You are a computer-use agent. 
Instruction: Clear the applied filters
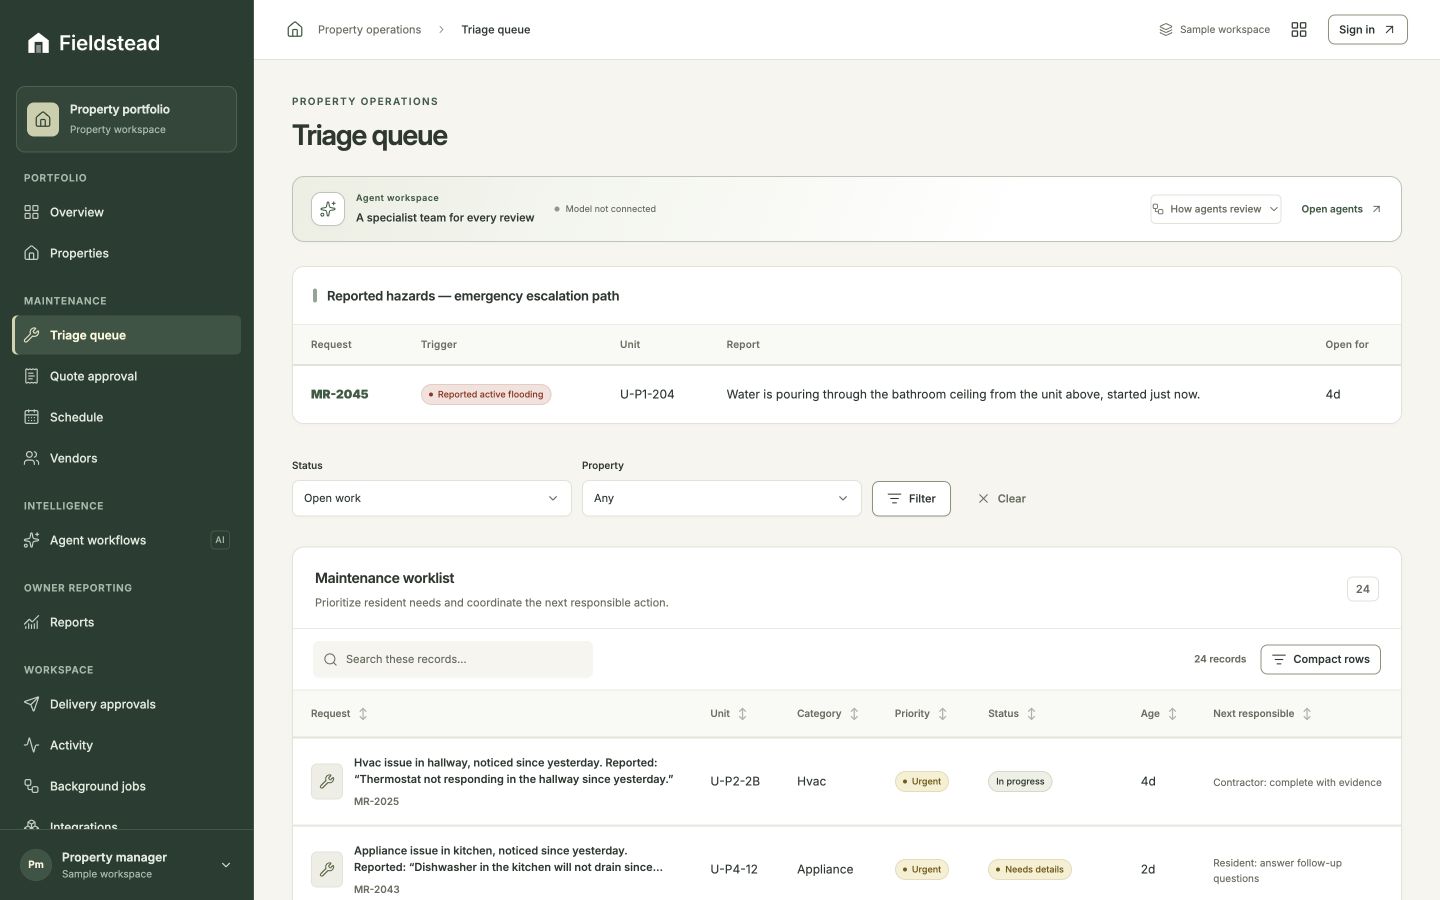1002,499
